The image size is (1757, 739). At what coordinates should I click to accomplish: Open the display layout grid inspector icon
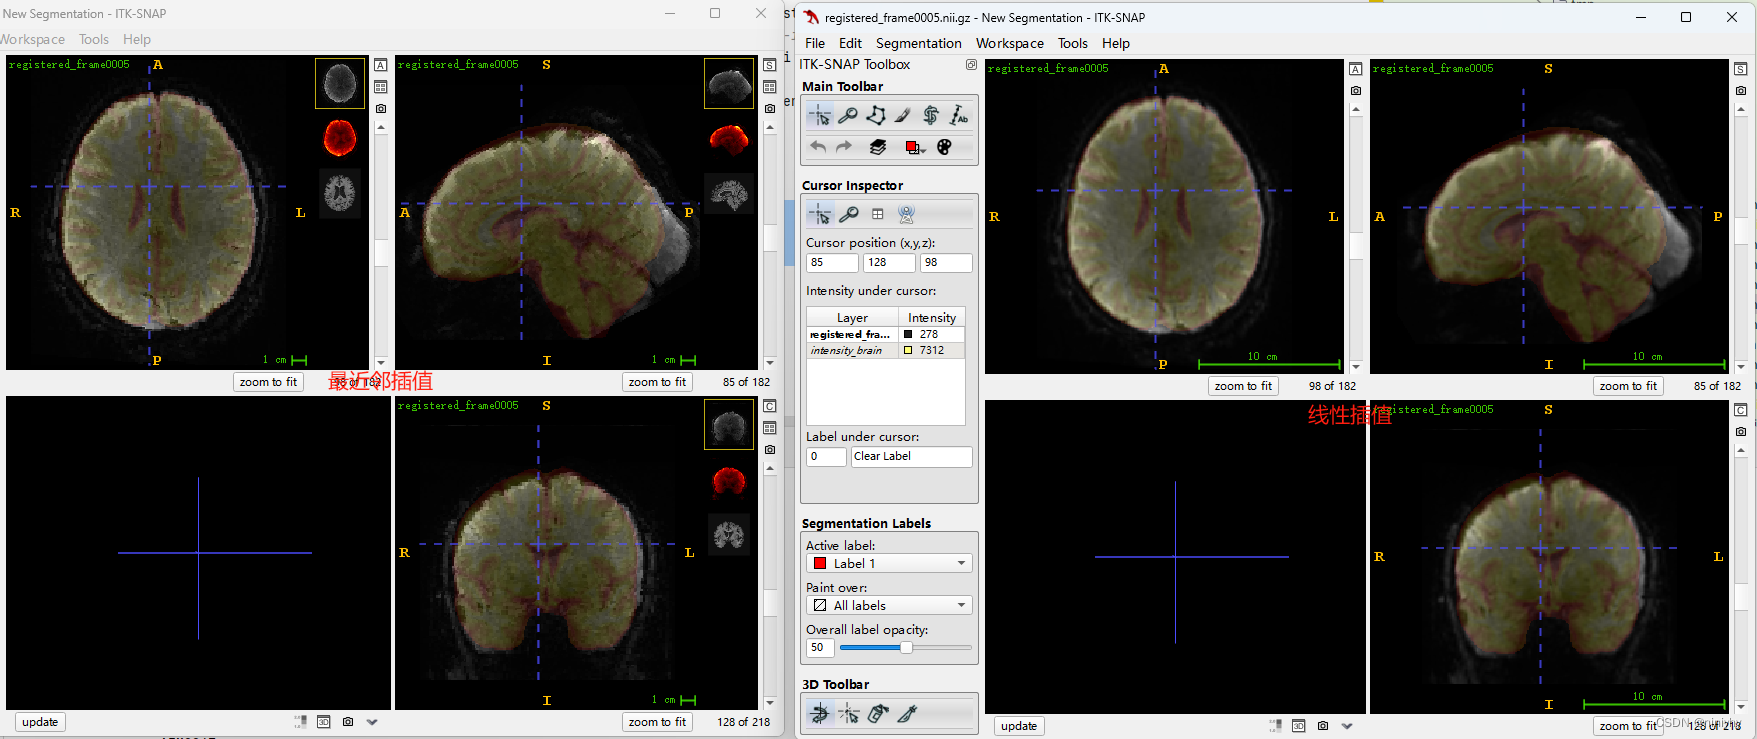tap(877, 214)
